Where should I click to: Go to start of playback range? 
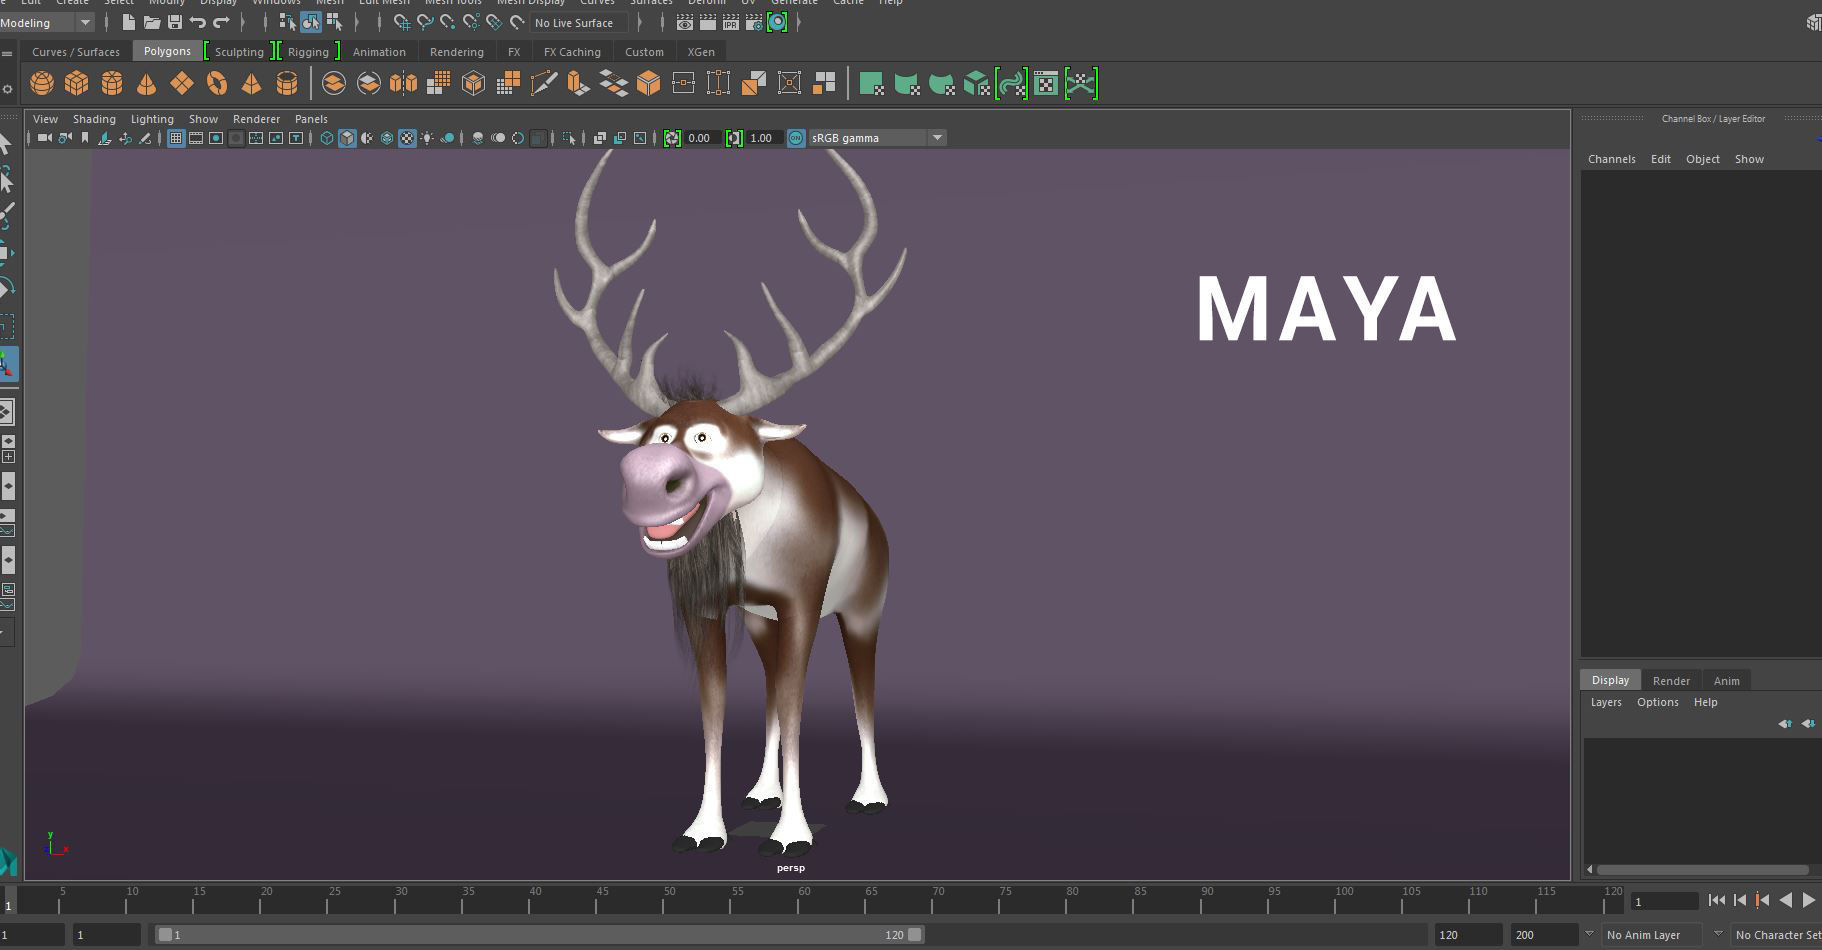[x=1717, y=900]
